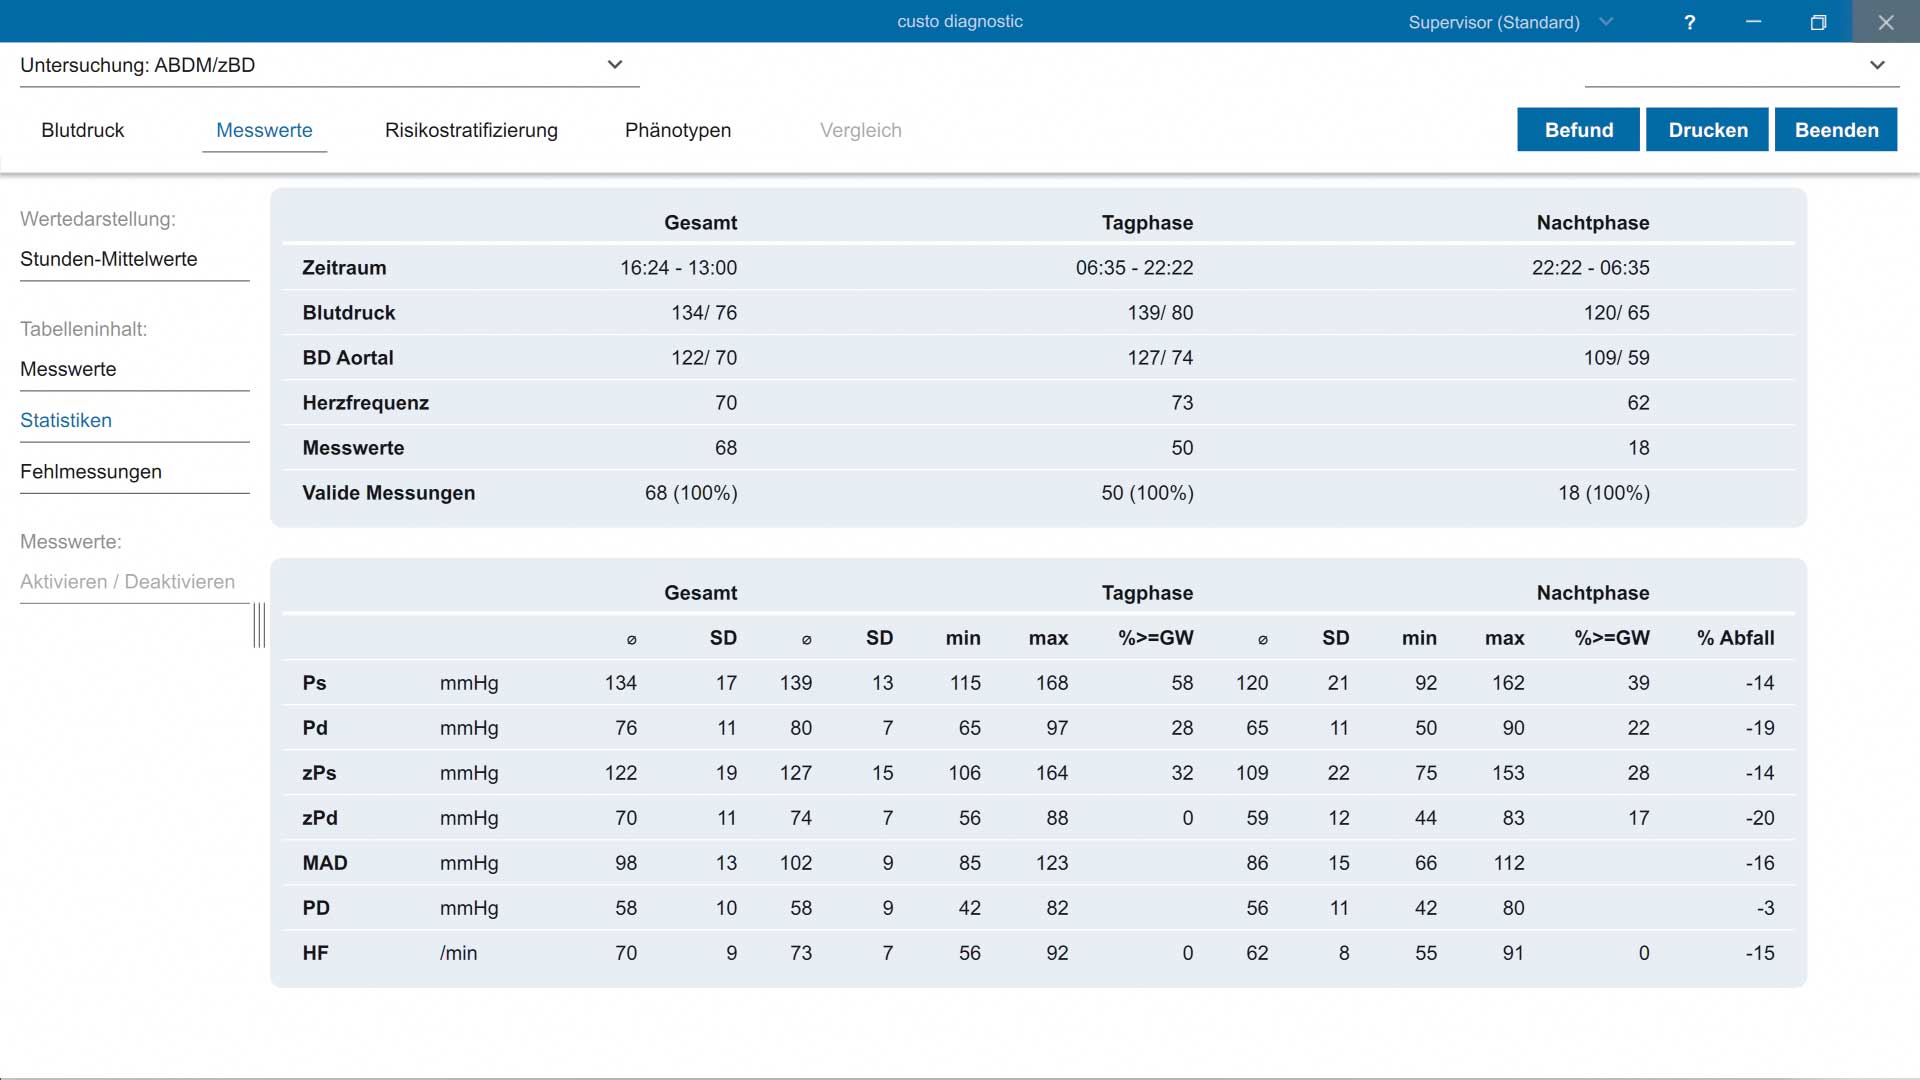Click the Drucken button
The height and width of the screenshot is (1080, 1920).
(x=1708, y=130)
